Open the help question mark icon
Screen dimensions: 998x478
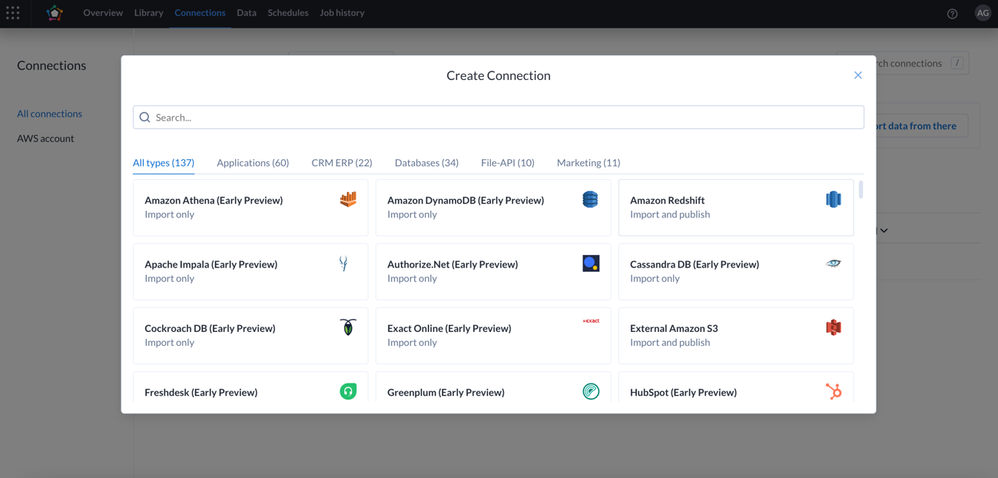click(x=952, y=13)
